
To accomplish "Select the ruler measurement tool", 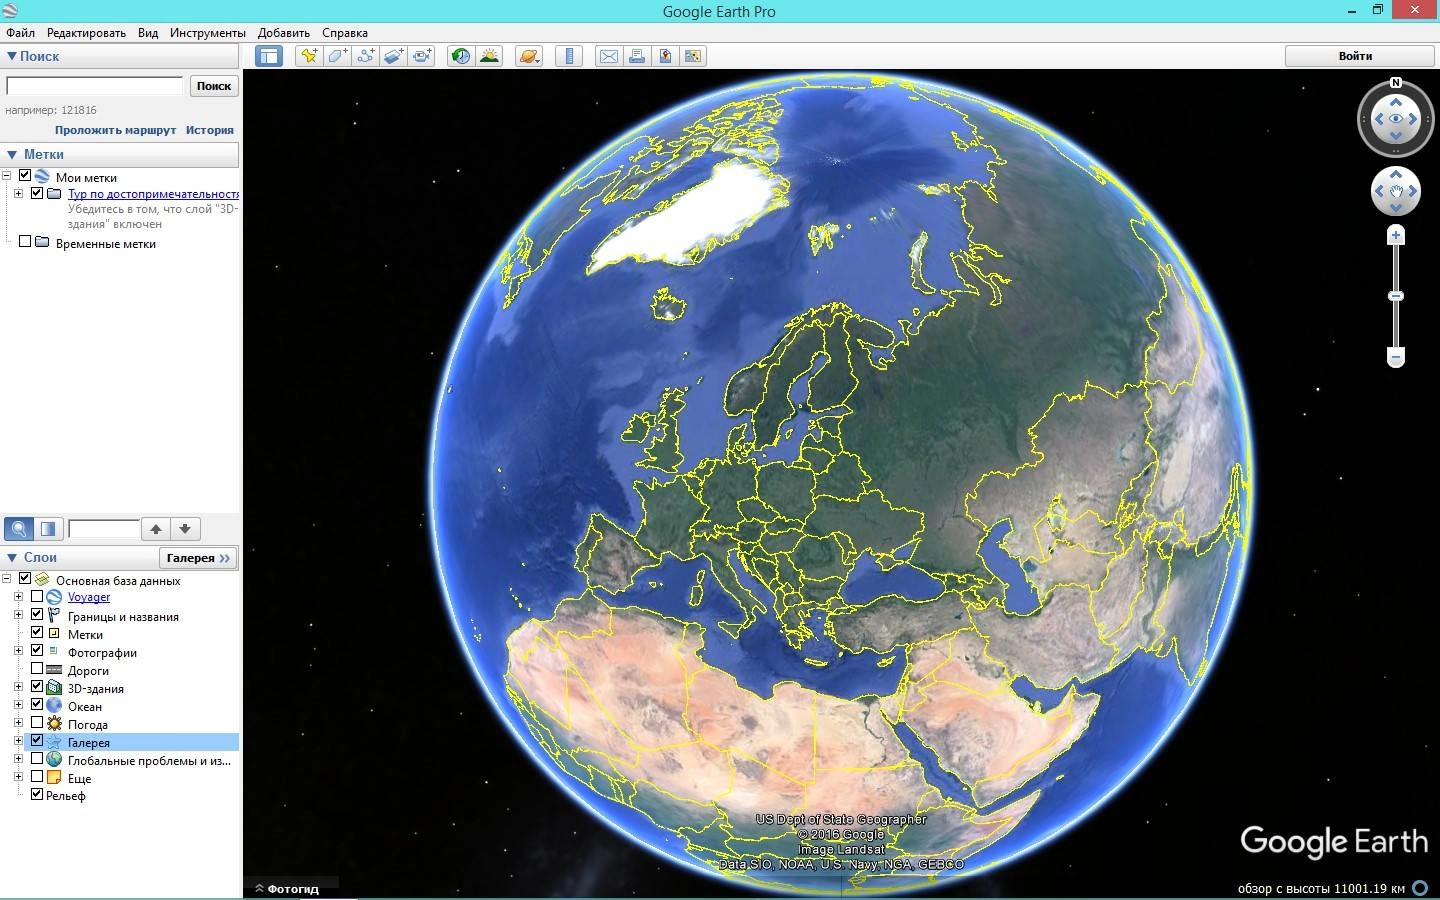I will tap(568, 56).
